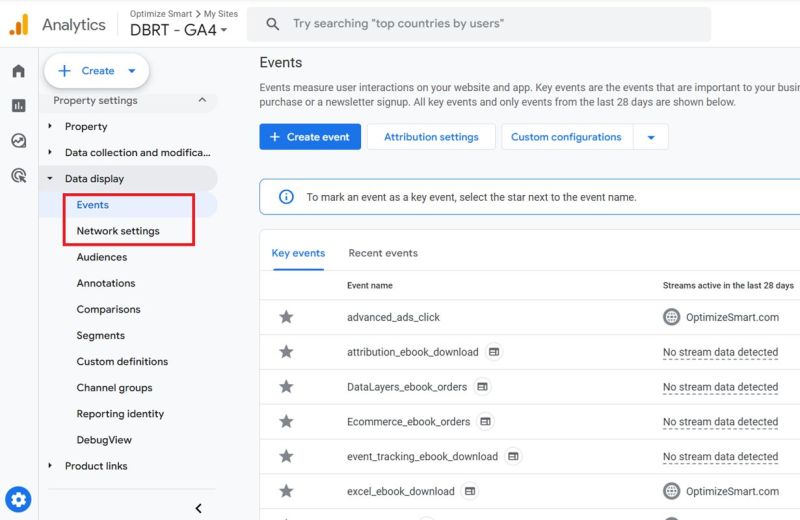
Task: Collapse the admin side navigation chevron
Action: pyautogui.click(x=198, y=508)
